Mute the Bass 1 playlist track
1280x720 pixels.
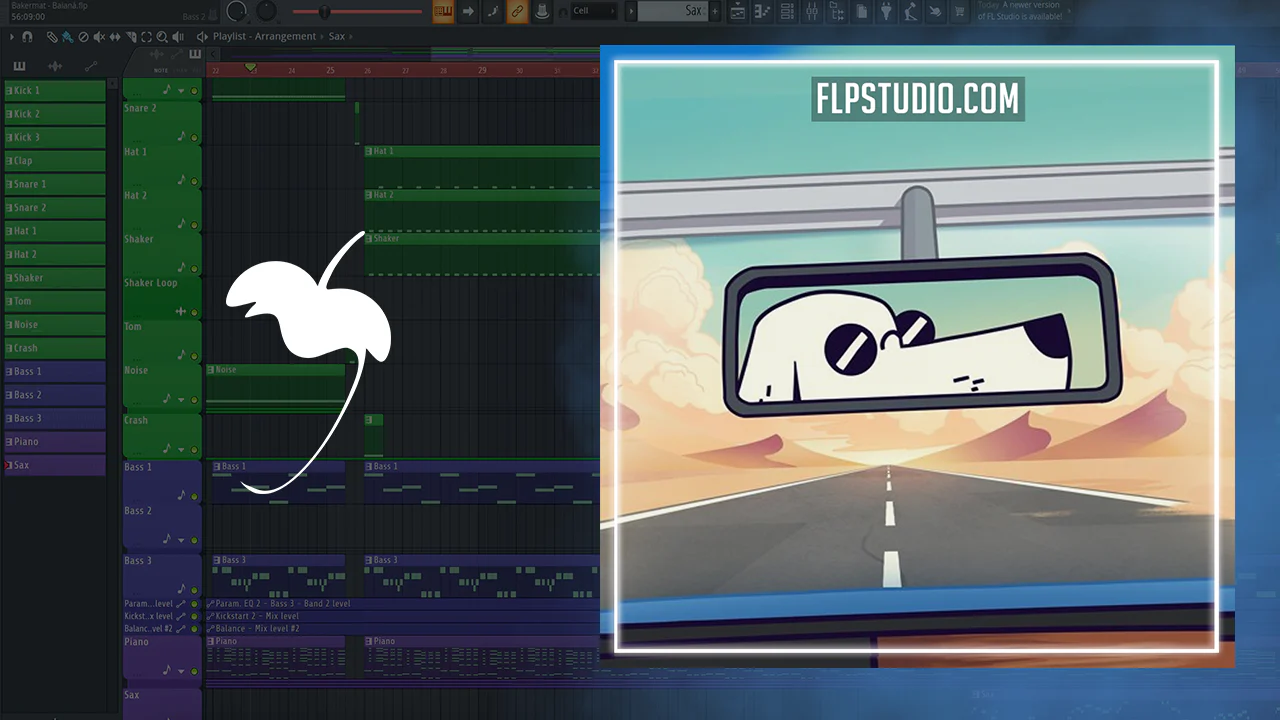tap(194, 495)
